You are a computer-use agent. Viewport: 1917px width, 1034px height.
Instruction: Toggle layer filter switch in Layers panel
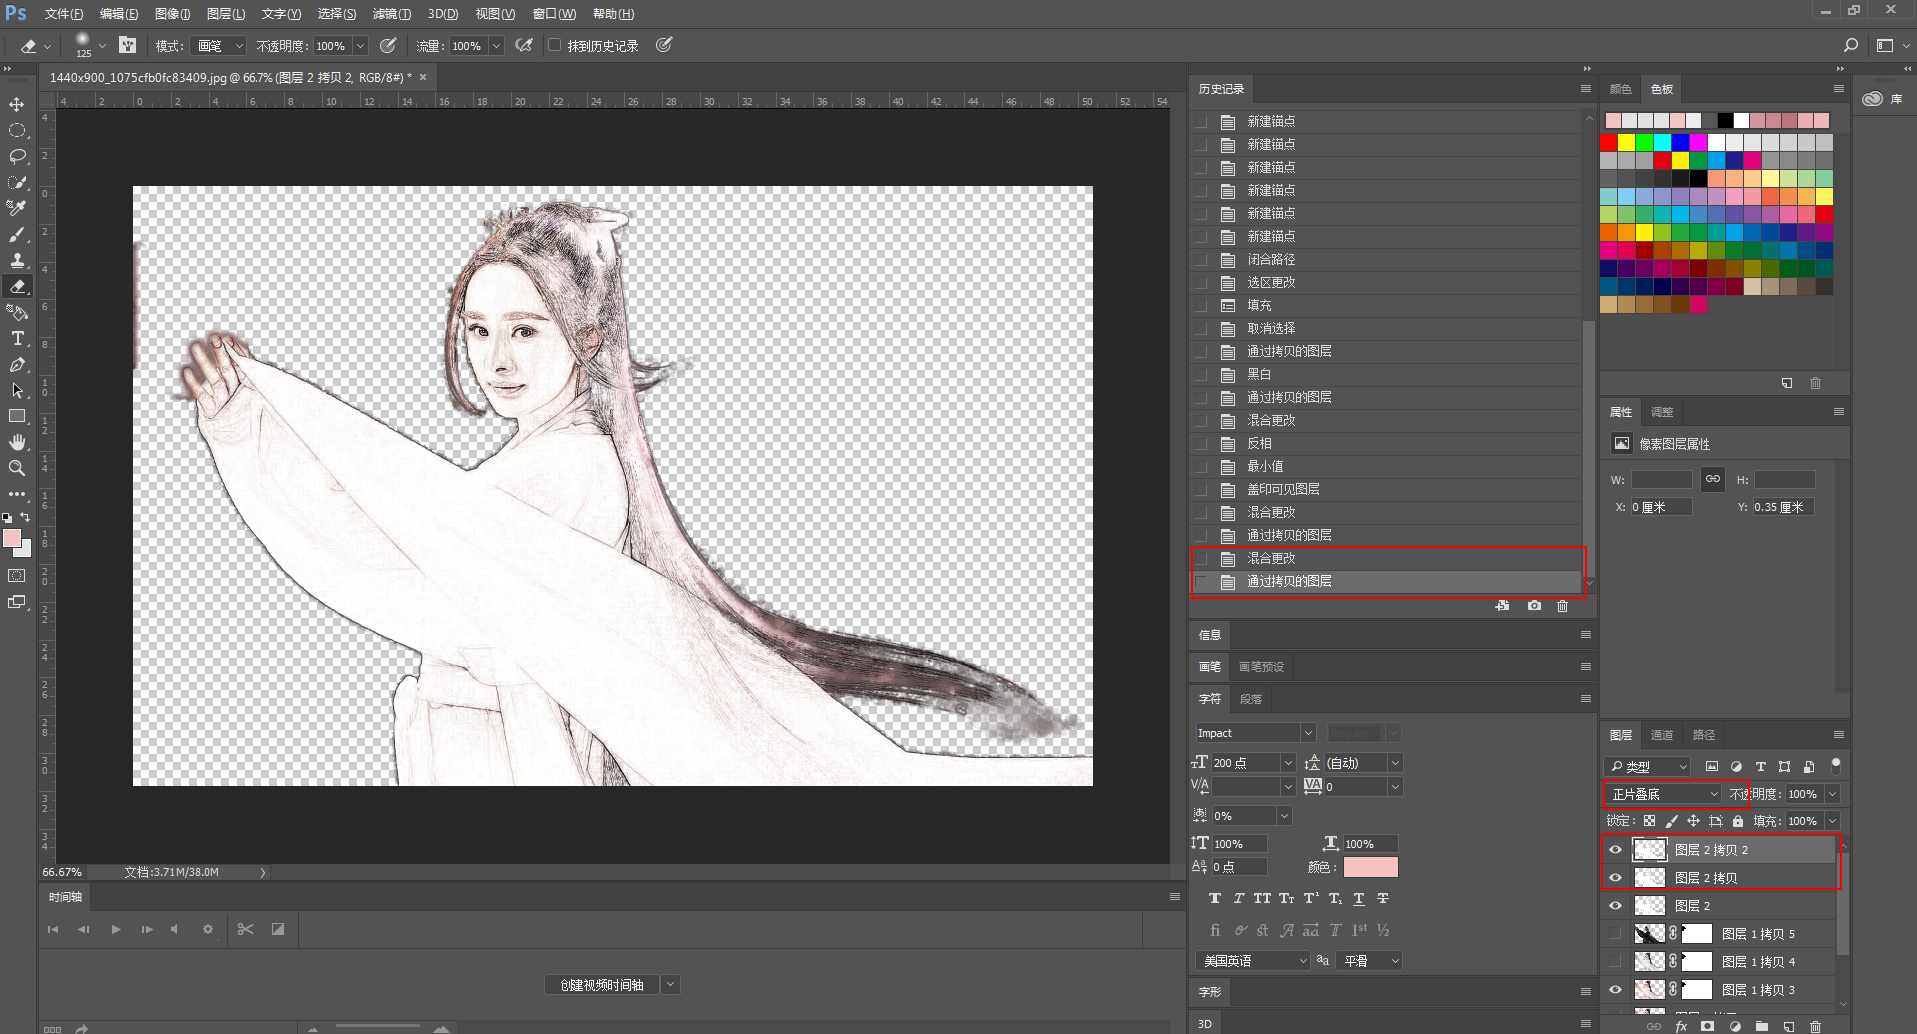tap(1835, 765)
